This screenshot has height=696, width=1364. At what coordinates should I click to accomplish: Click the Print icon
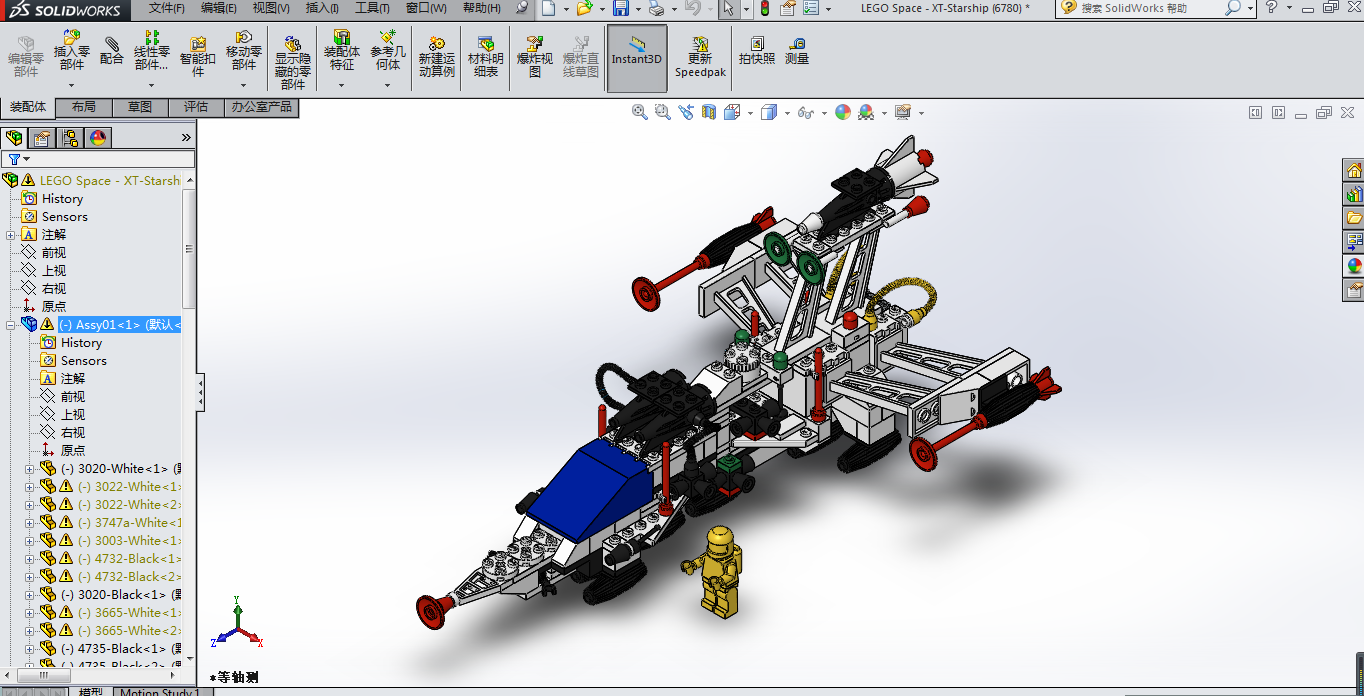(x=656, y=8)
